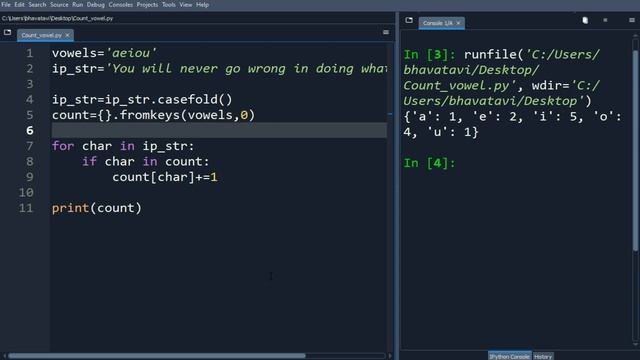640x360 pixels.
Task: Click the console interrupt kernel icon
Action: [605, 20]
